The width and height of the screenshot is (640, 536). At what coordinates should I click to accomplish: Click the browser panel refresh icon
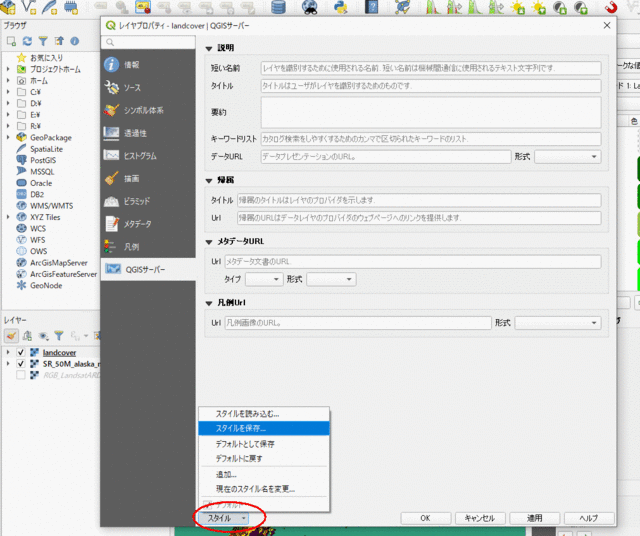pos(27,41)
